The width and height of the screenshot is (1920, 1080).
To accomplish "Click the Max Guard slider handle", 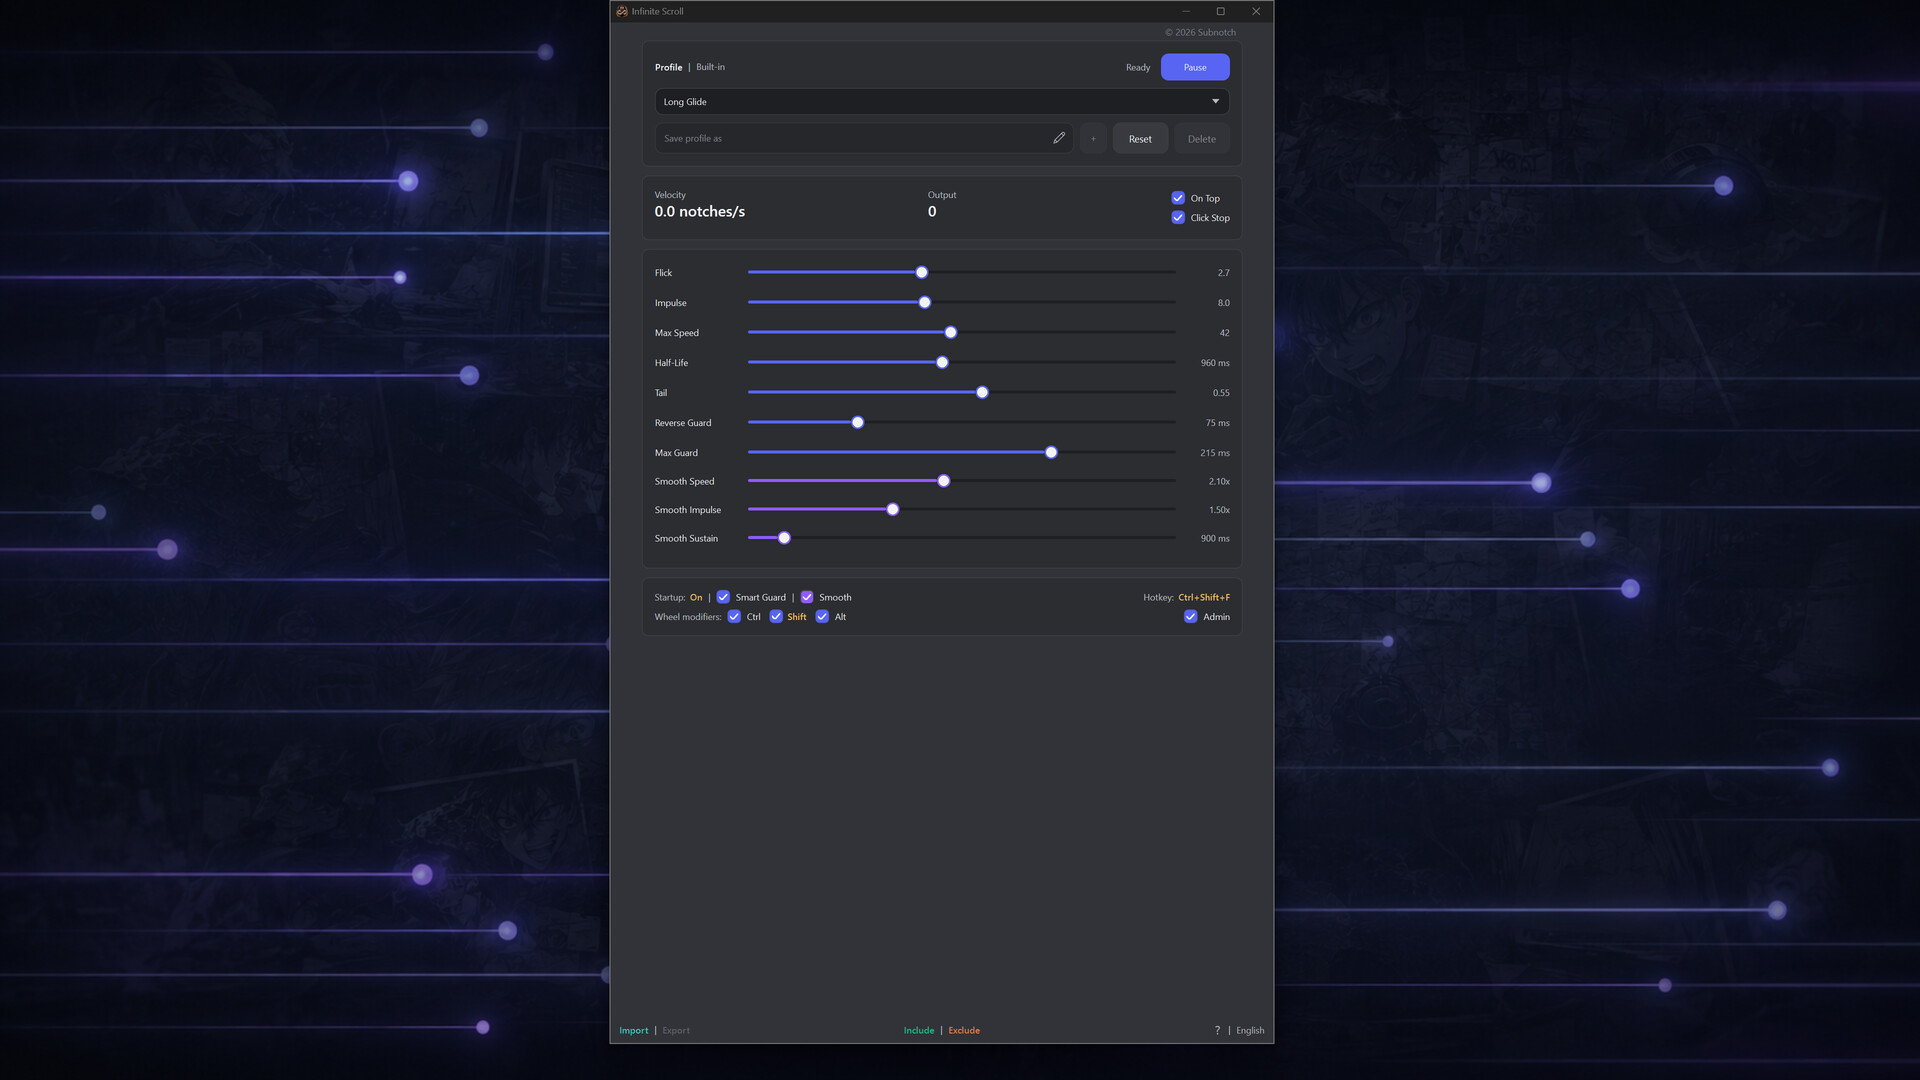I will (1051, 452).
